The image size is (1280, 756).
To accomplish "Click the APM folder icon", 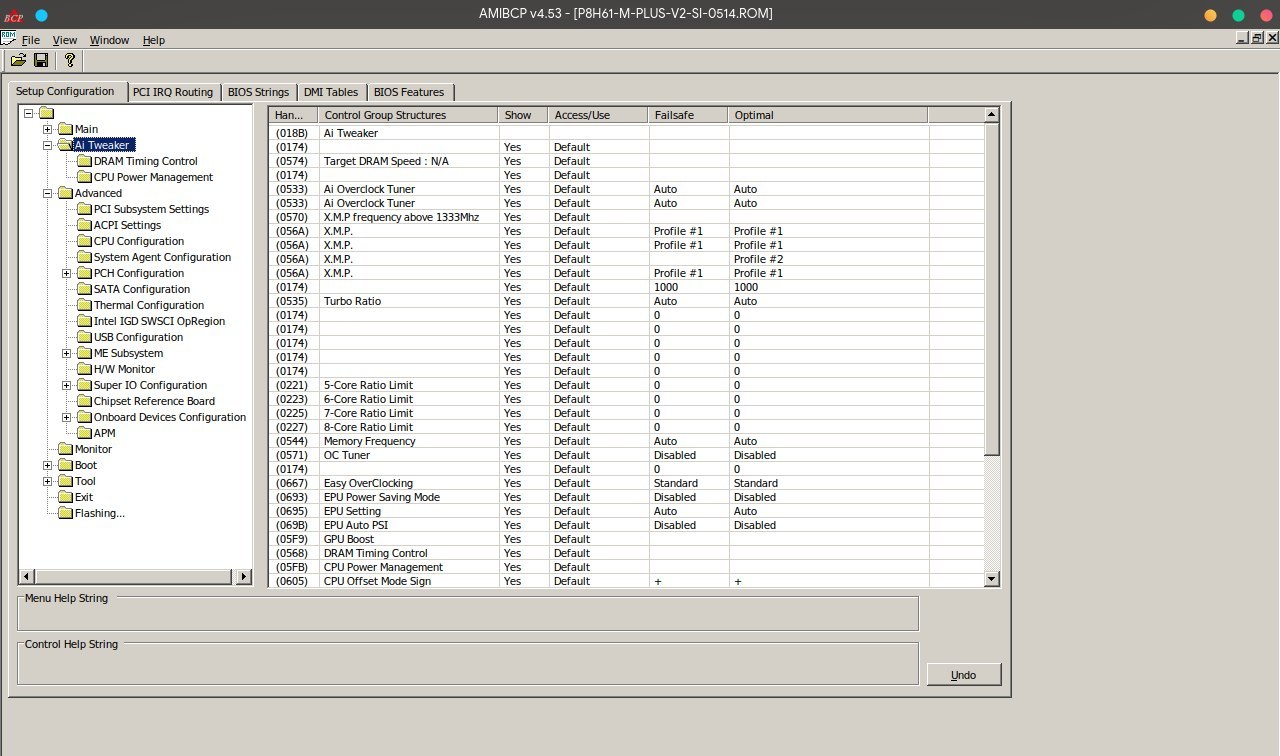I will [x=84, y=433].
